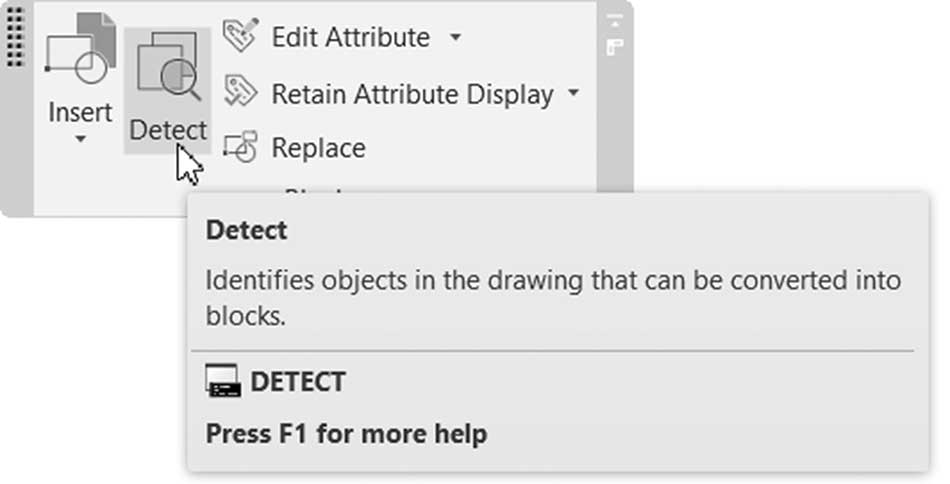Click the bold Detect tooltip heading
950x484 pixels.
247,230
